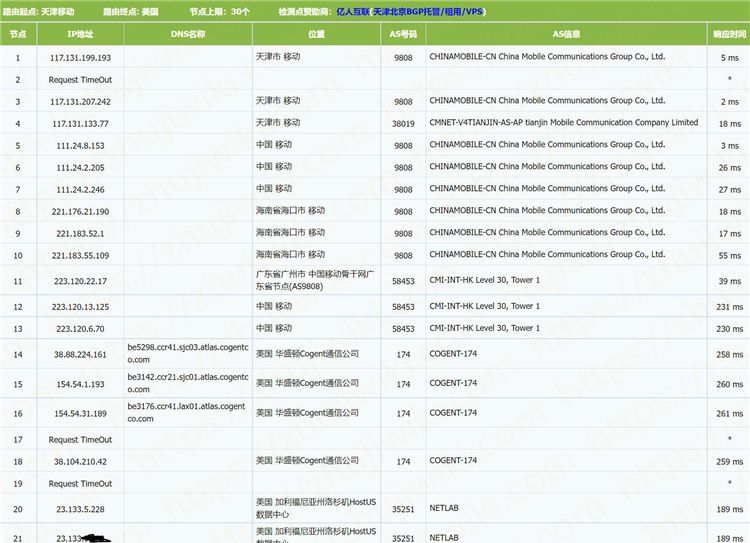
Task: Open the 亿人互联 sponsor link
Action: [353, 11]
